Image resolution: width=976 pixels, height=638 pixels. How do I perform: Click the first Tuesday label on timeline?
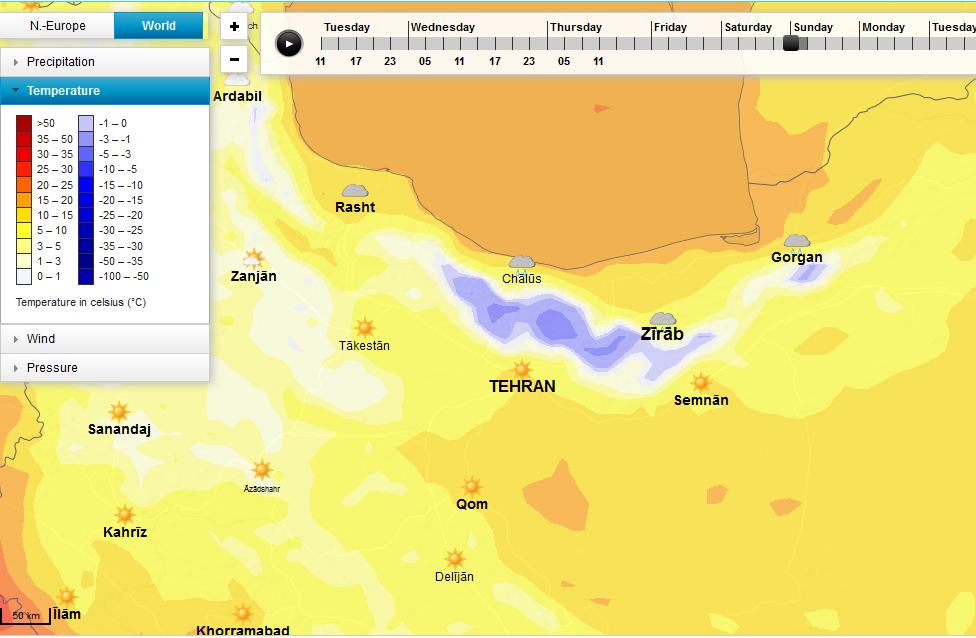[x=347, y=27]
